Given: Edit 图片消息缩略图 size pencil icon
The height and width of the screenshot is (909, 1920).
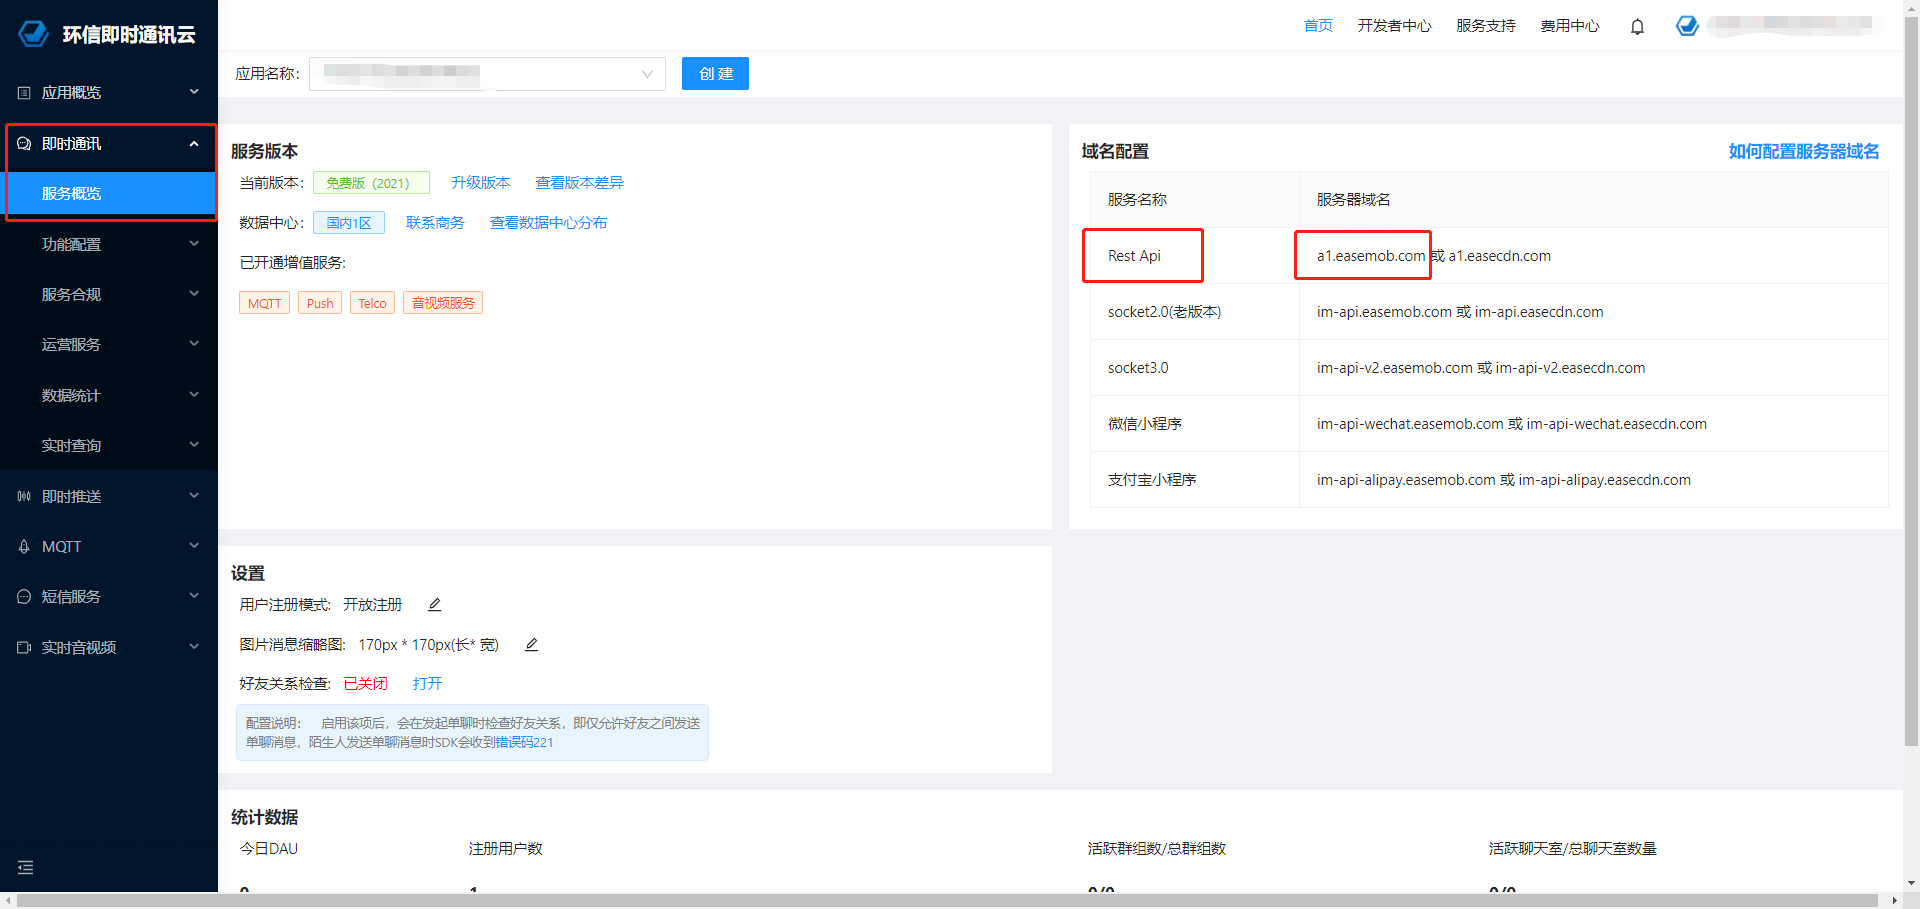Looking at the screenshot, I should (531, 645).
